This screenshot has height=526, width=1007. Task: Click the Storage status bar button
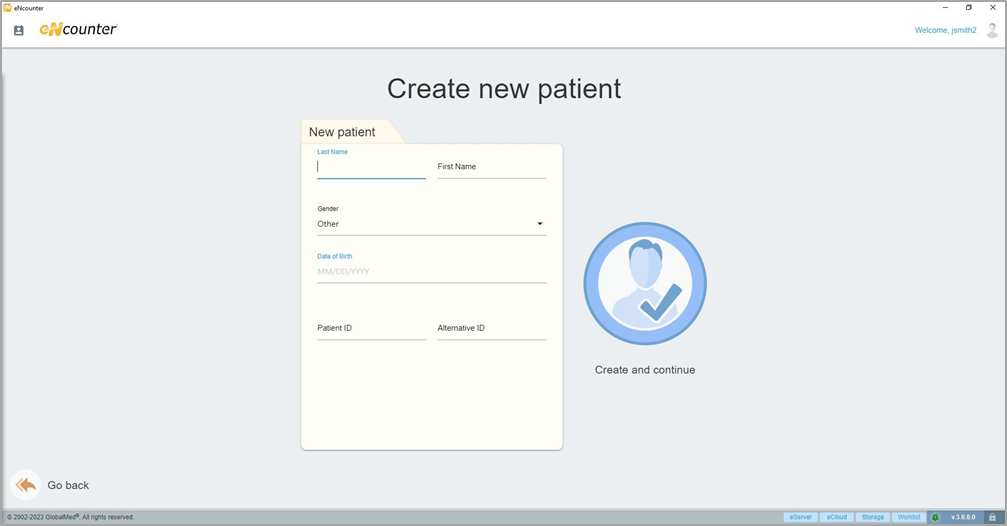point(873,517)
